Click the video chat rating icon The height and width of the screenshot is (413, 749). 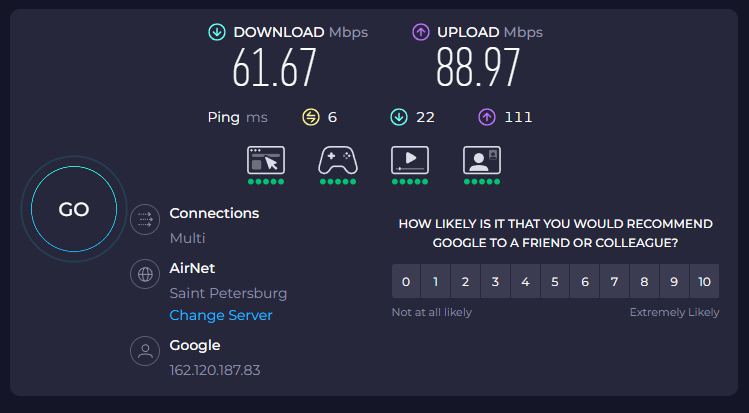tap(482, 160)
